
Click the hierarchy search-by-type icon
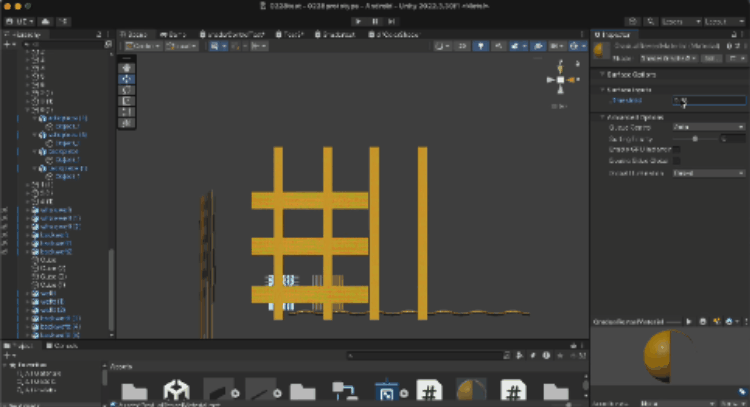coord(108,44)
